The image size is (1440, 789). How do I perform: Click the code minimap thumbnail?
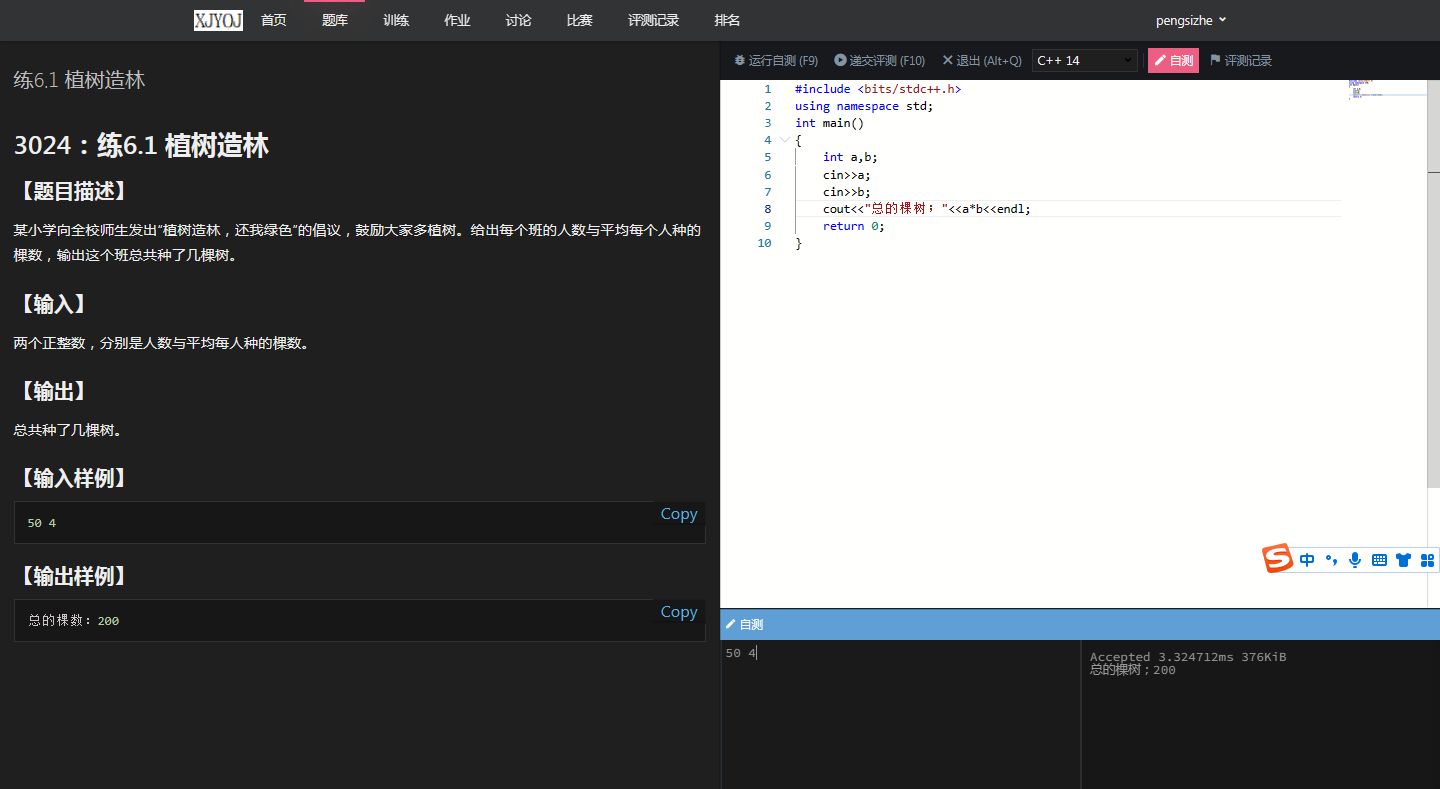[1386, 90]
